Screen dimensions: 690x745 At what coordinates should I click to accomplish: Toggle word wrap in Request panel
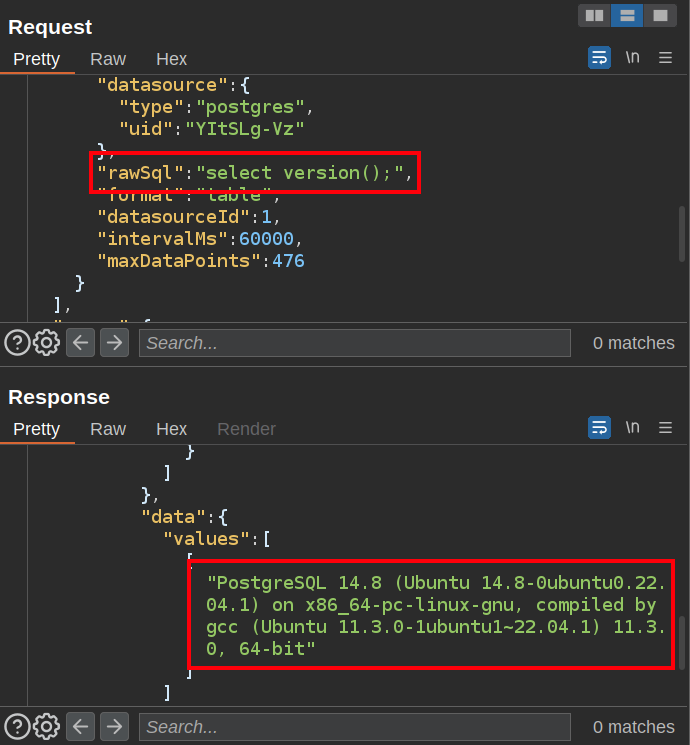(x=599, y=58)
